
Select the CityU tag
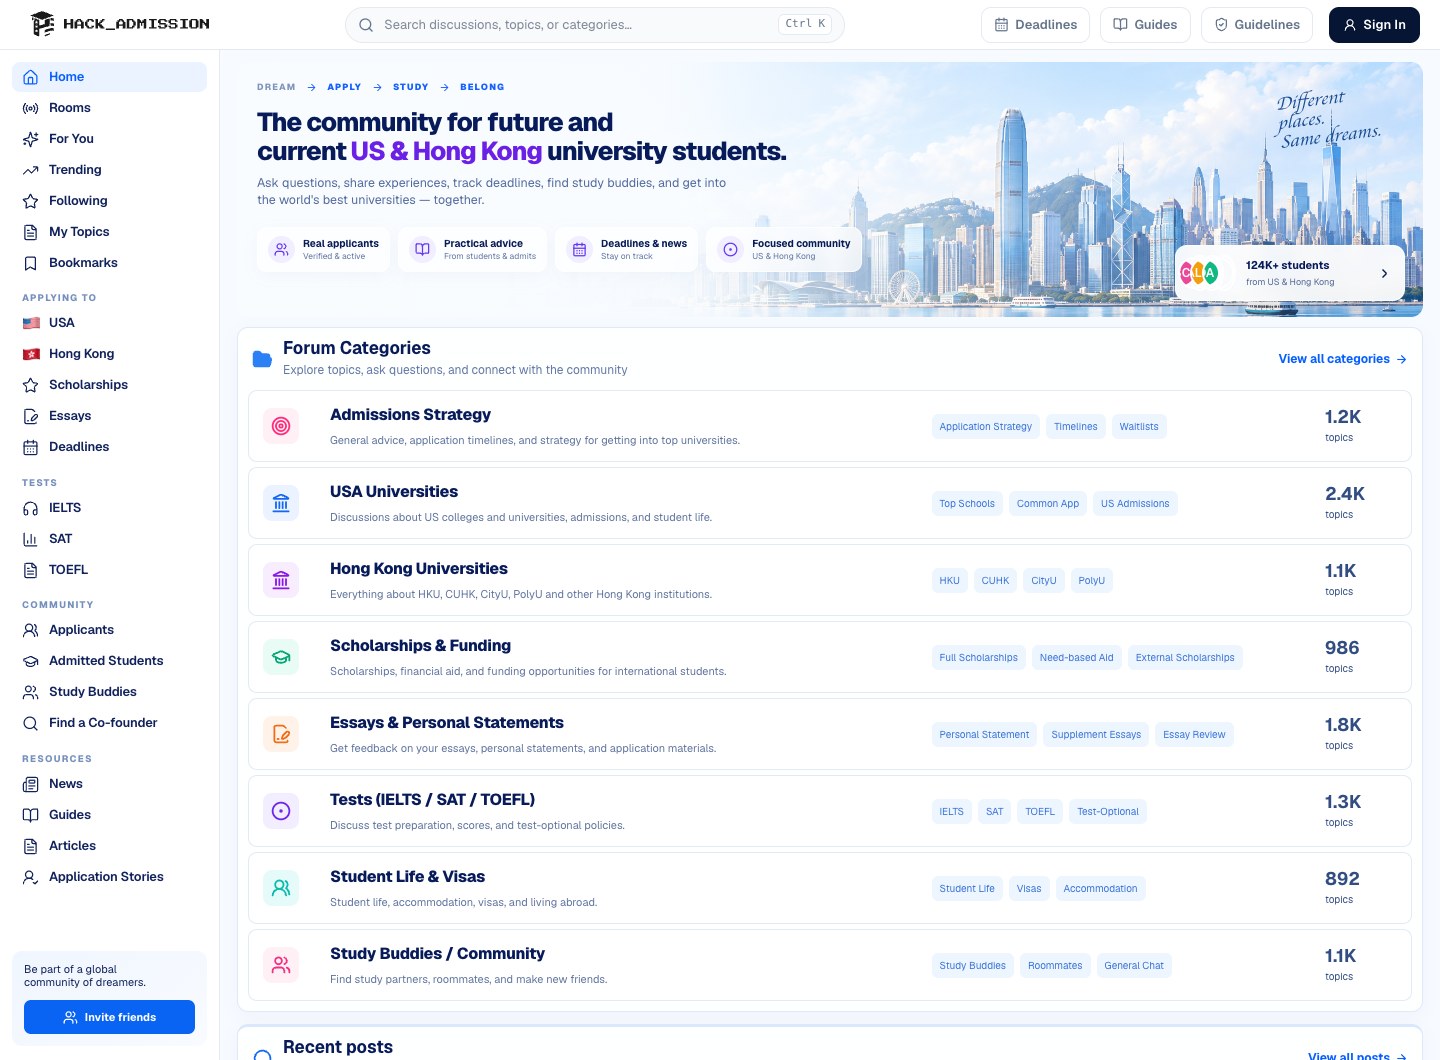coord(1044,581)
